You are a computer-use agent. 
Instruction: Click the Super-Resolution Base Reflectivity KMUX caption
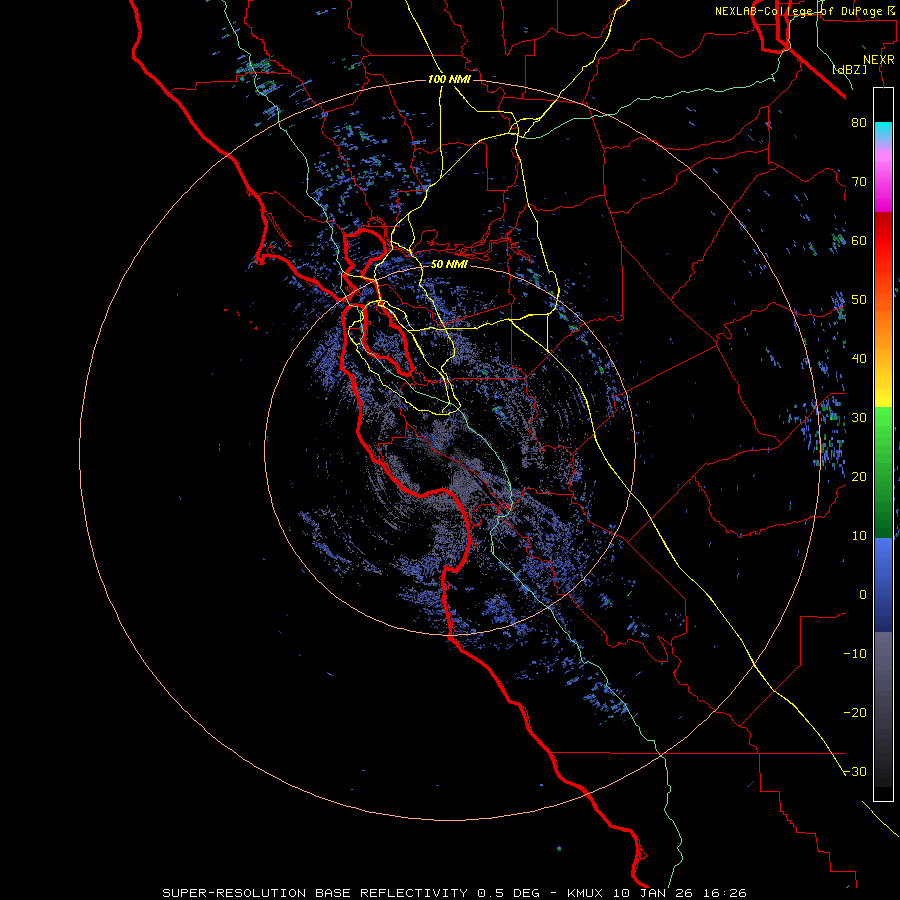click(x=455, y=893)
